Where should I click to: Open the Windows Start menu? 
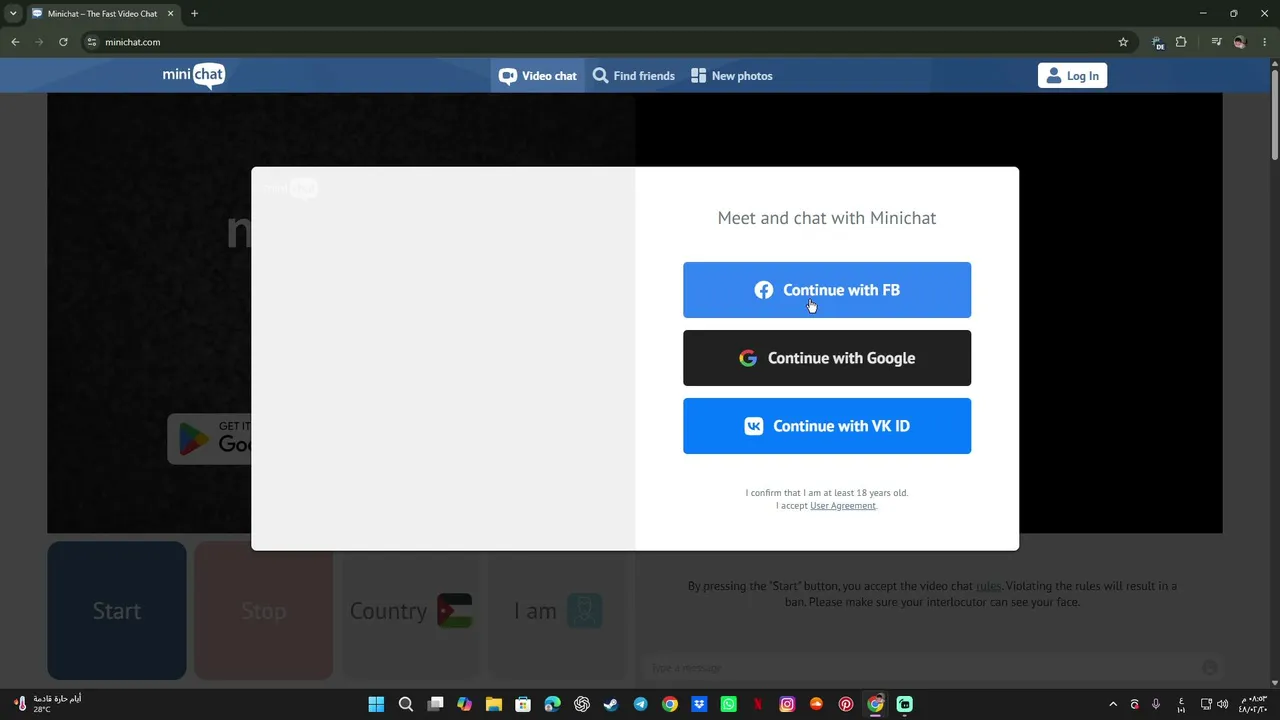[x=376, y=704]
